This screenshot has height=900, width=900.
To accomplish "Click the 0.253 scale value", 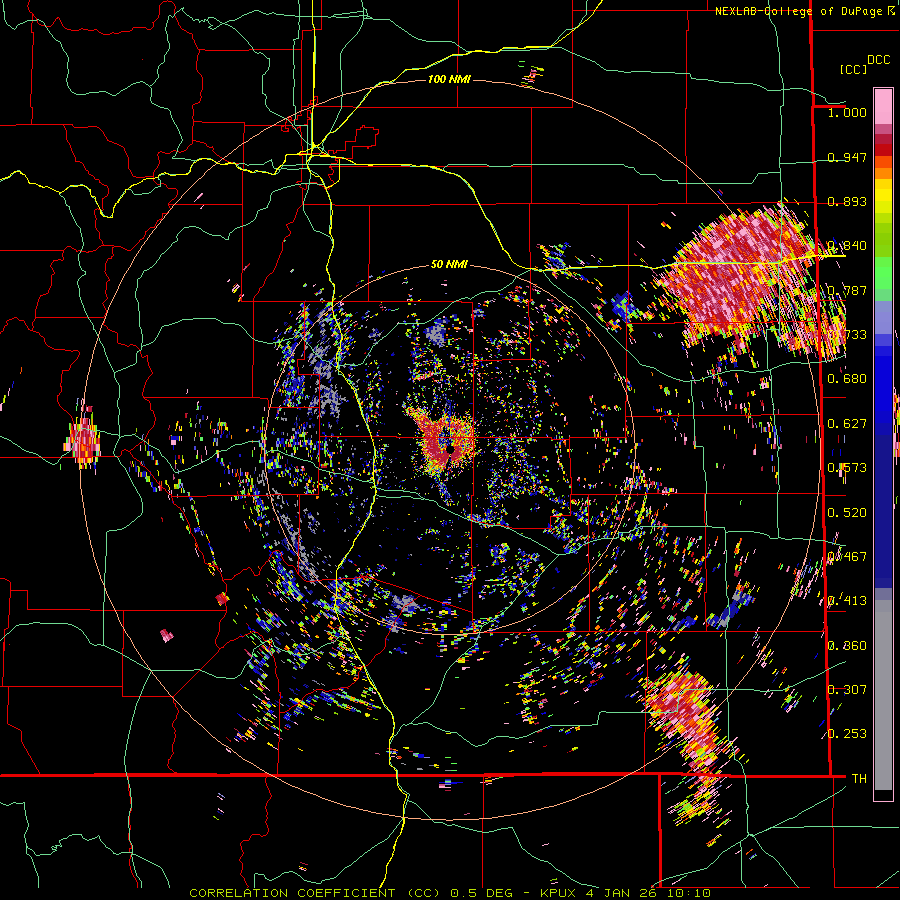I will 847,734.
